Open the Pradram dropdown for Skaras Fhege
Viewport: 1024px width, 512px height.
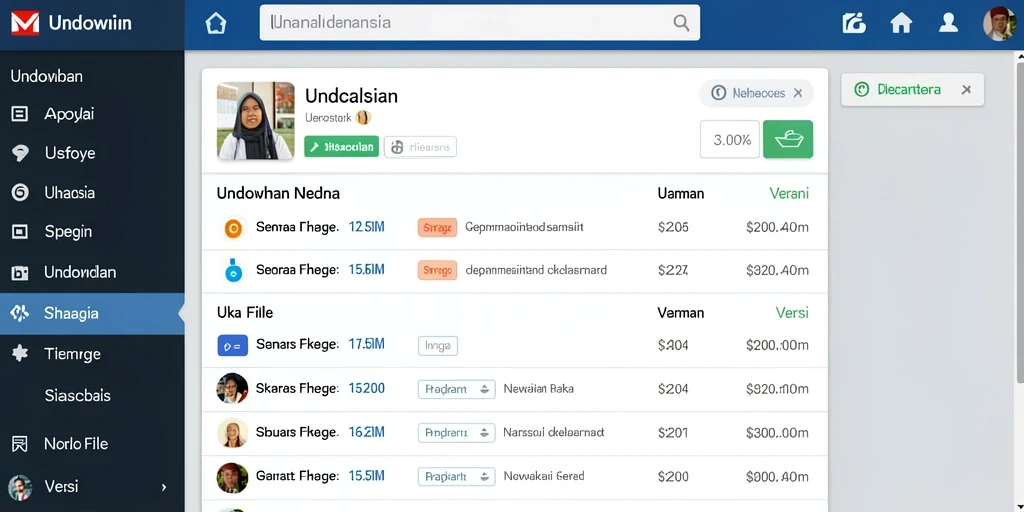pyautogui.click(x=456, y=389)
